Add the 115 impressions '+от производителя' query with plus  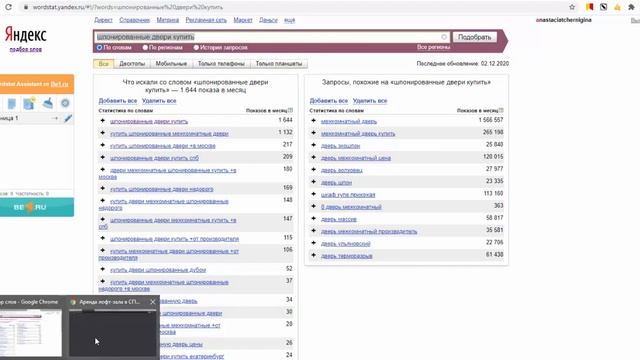pos(103,238)
